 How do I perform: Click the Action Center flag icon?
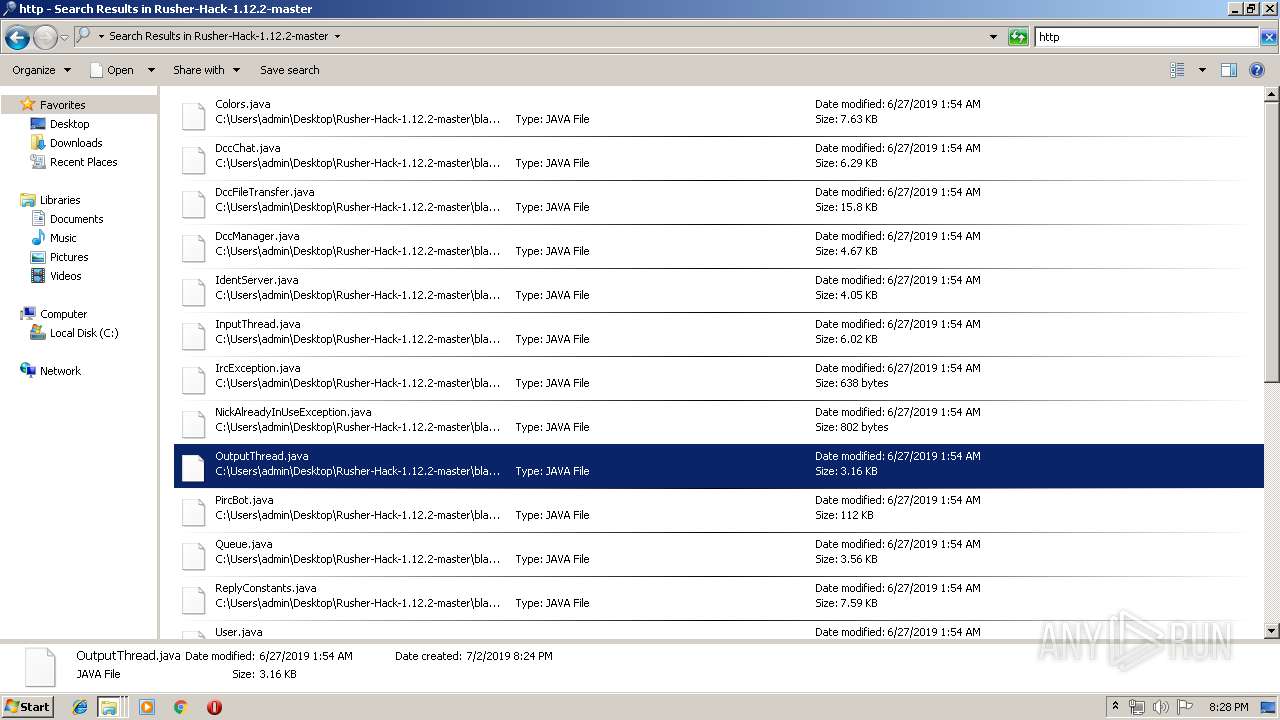1185,707
